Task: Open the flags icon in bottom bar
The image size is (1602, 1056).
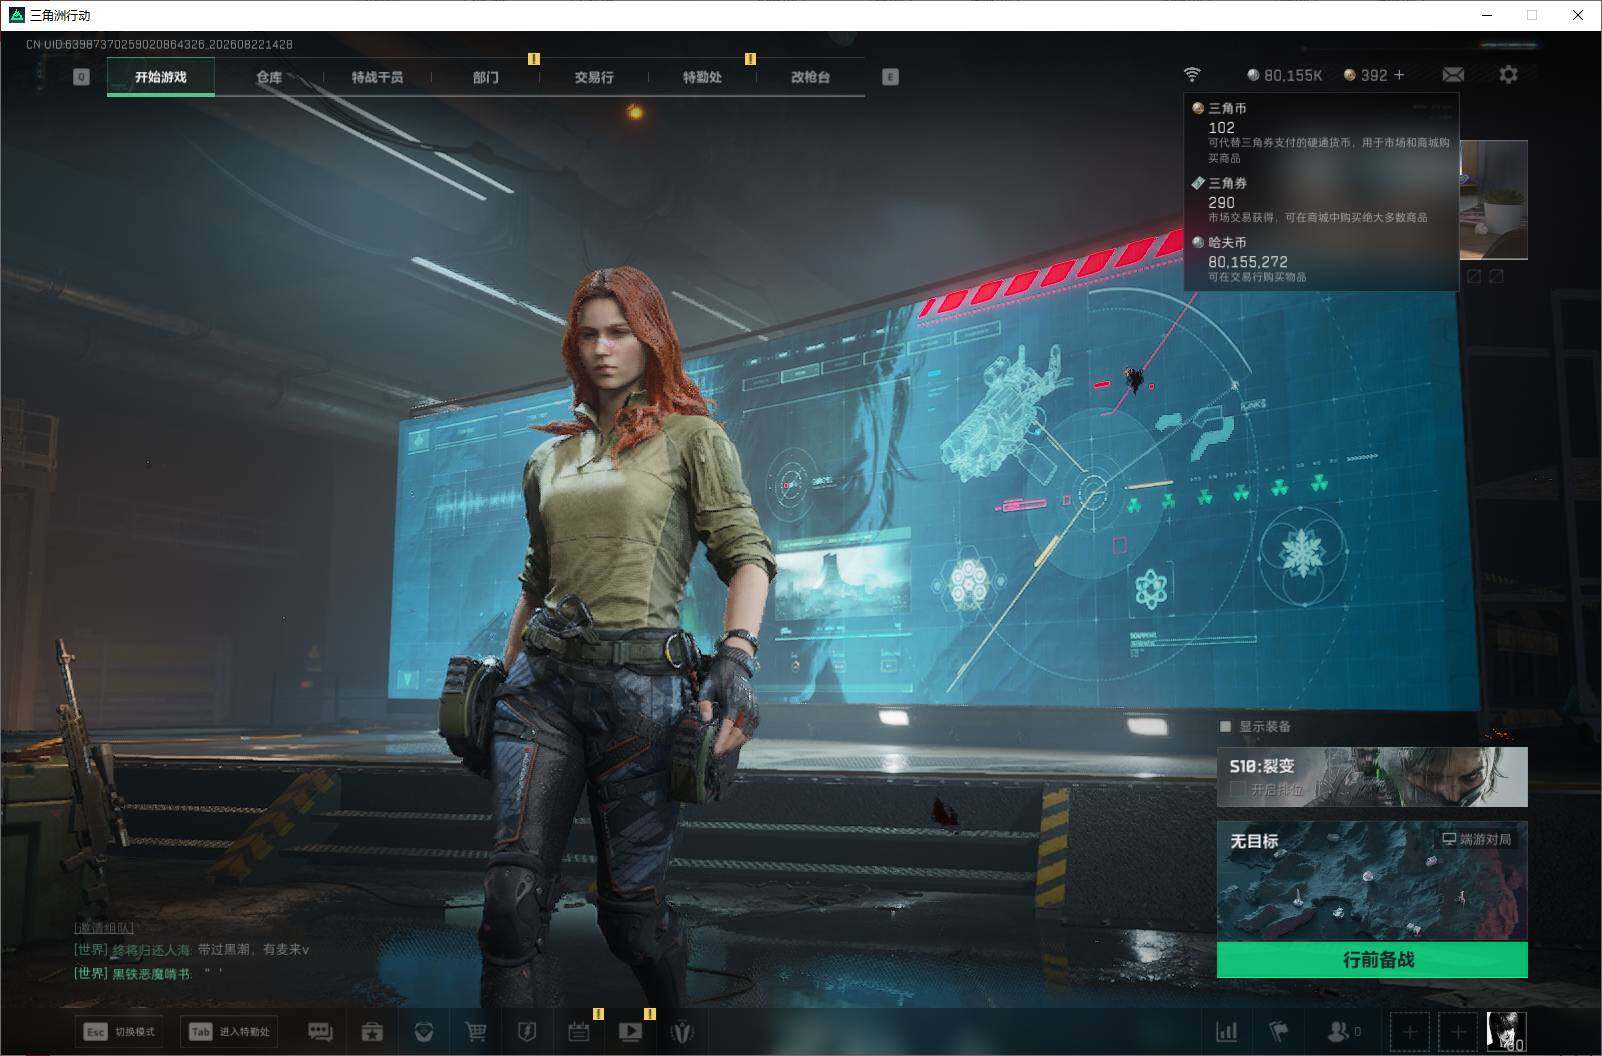Action: (1279, 1032)
